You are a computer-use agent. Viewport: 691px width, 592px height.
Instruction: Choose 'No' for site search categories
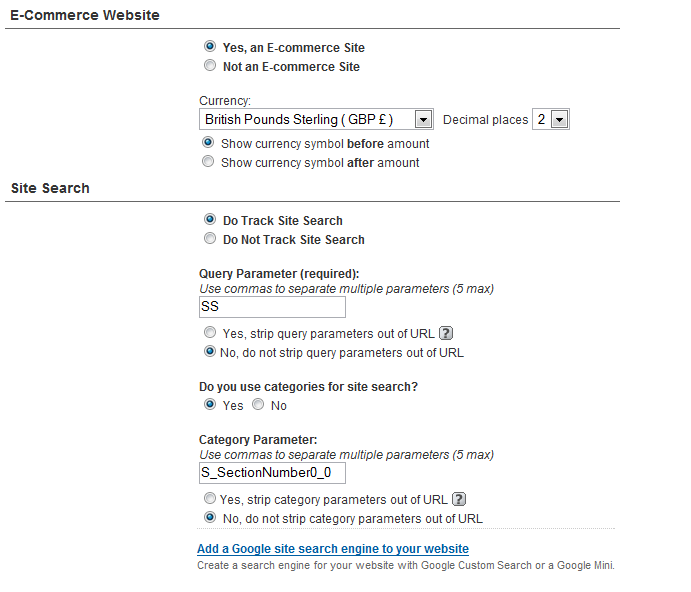(258, 405)
